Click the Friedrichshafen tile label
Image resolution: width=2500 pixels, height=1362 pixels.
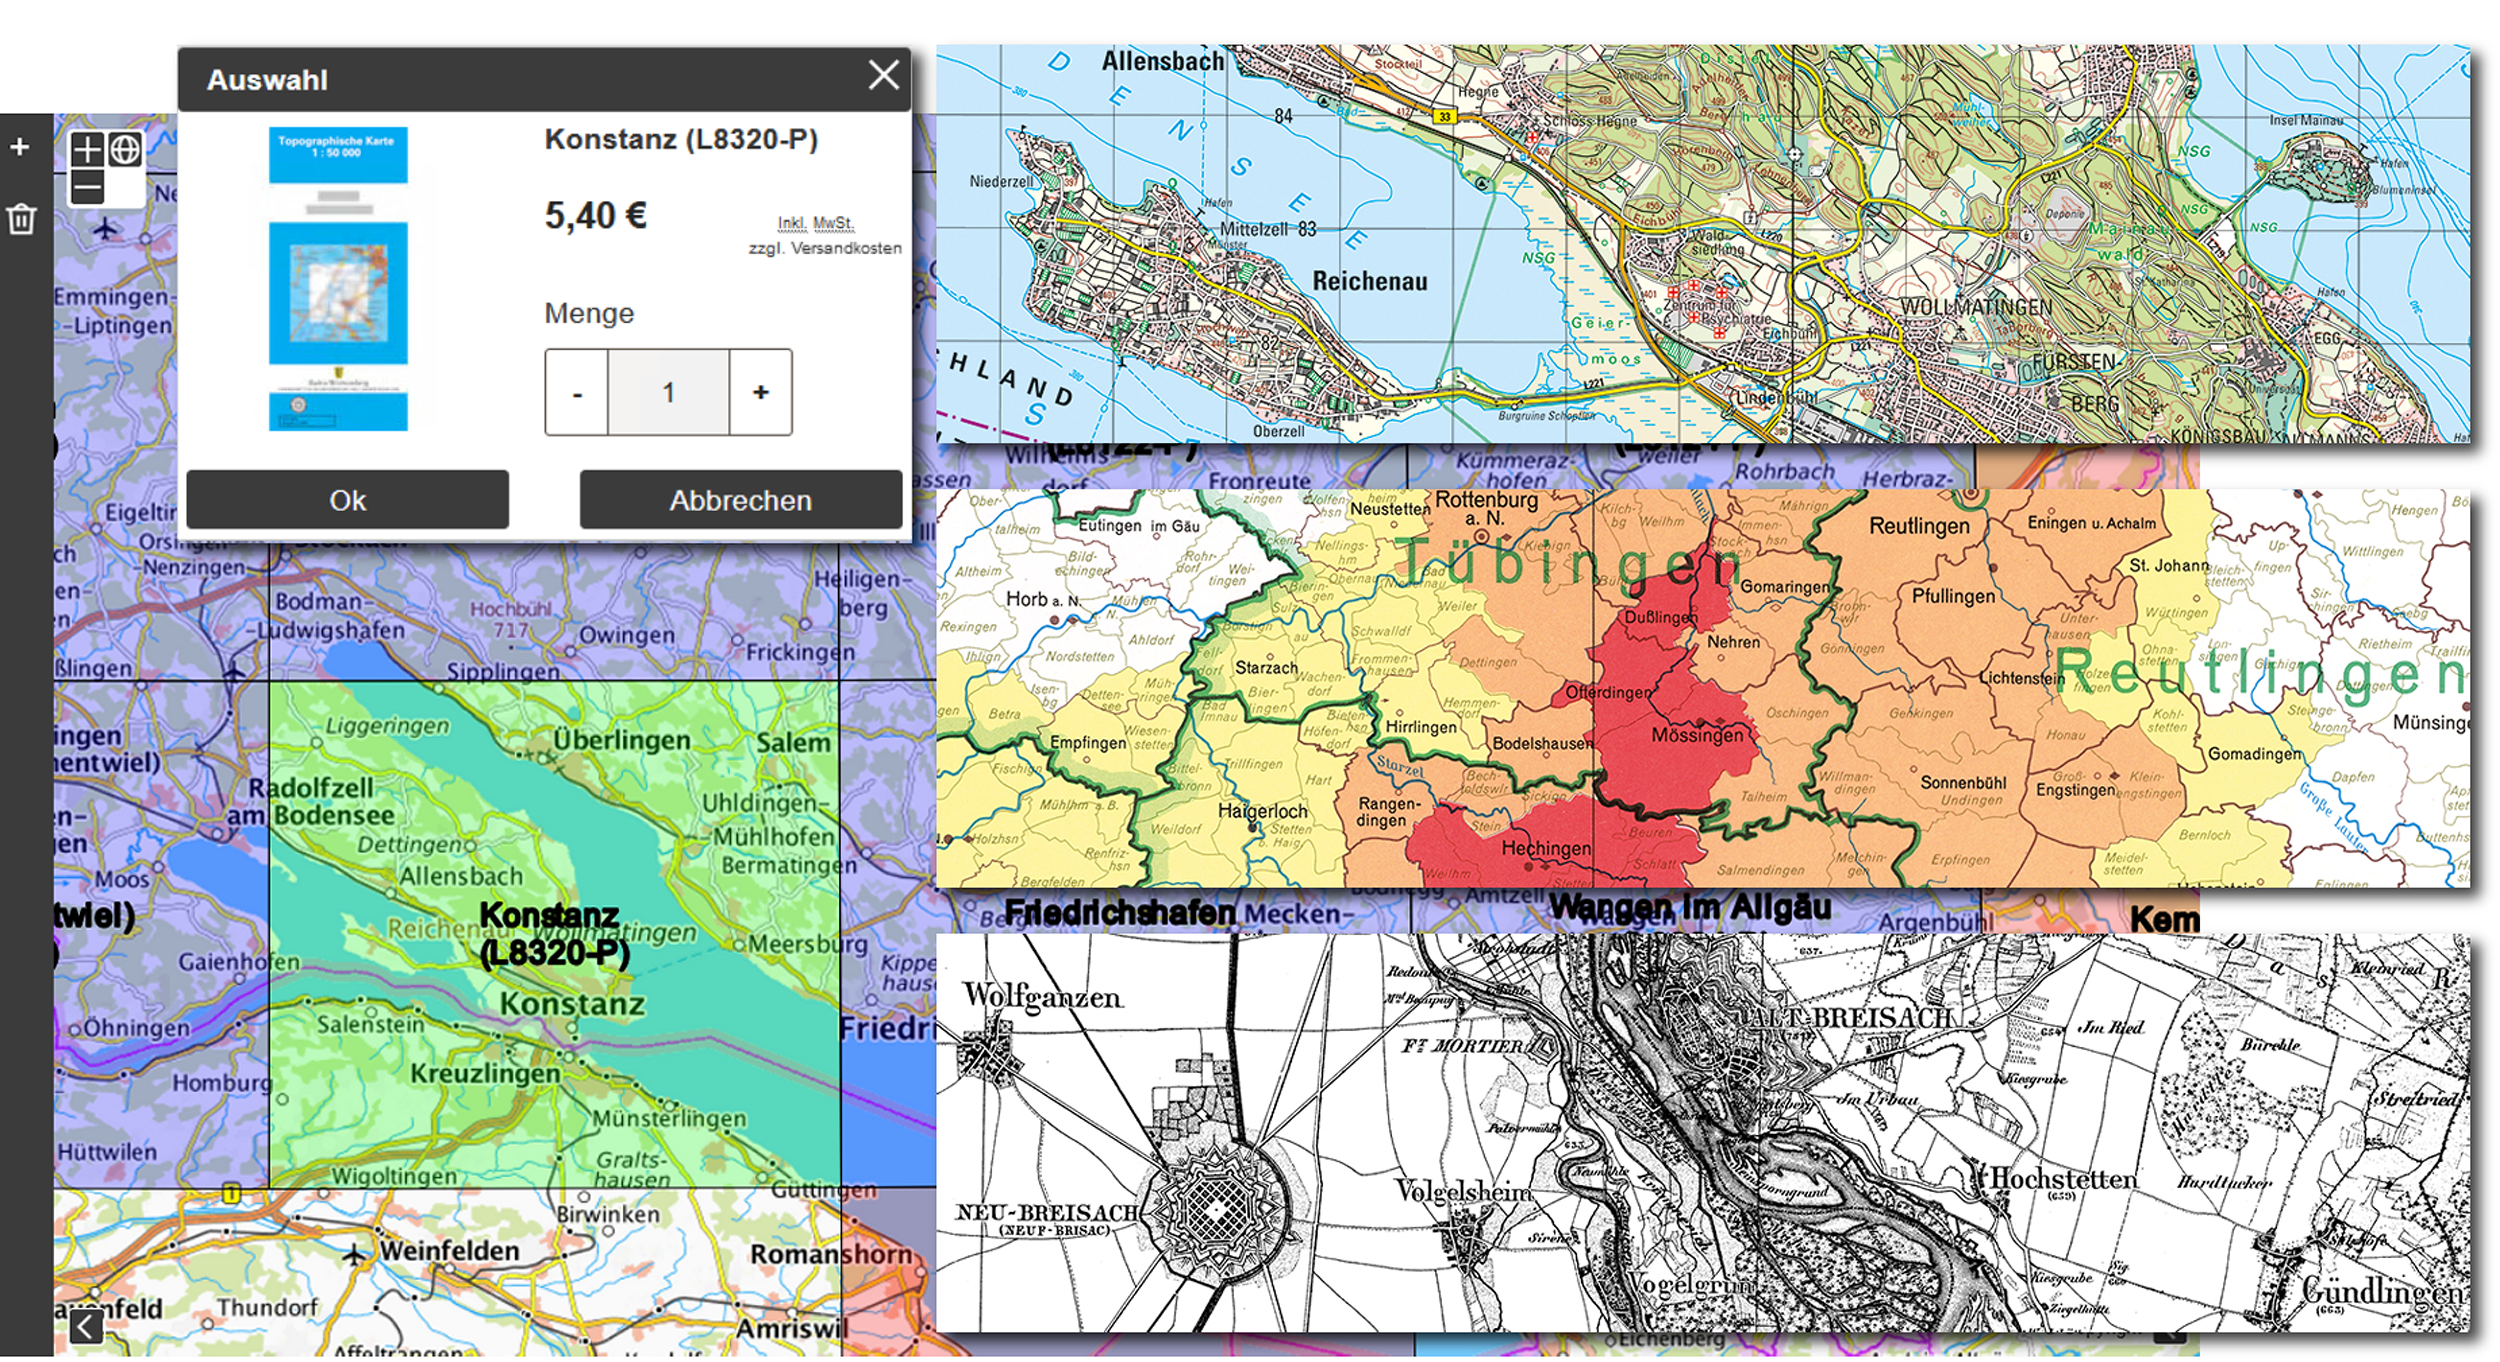tap(1119, 912)
